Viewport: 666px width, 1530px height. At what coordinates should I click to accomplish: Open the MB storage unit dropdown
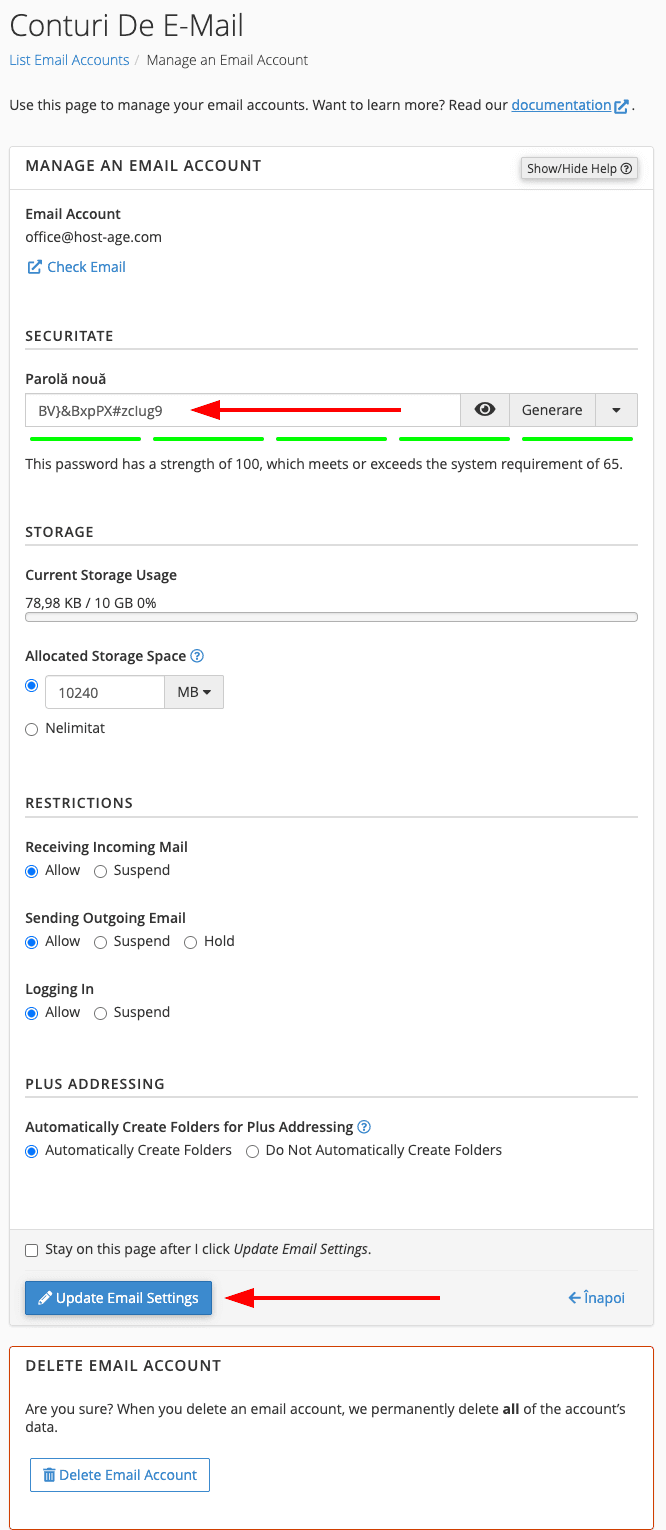point(193,692)
